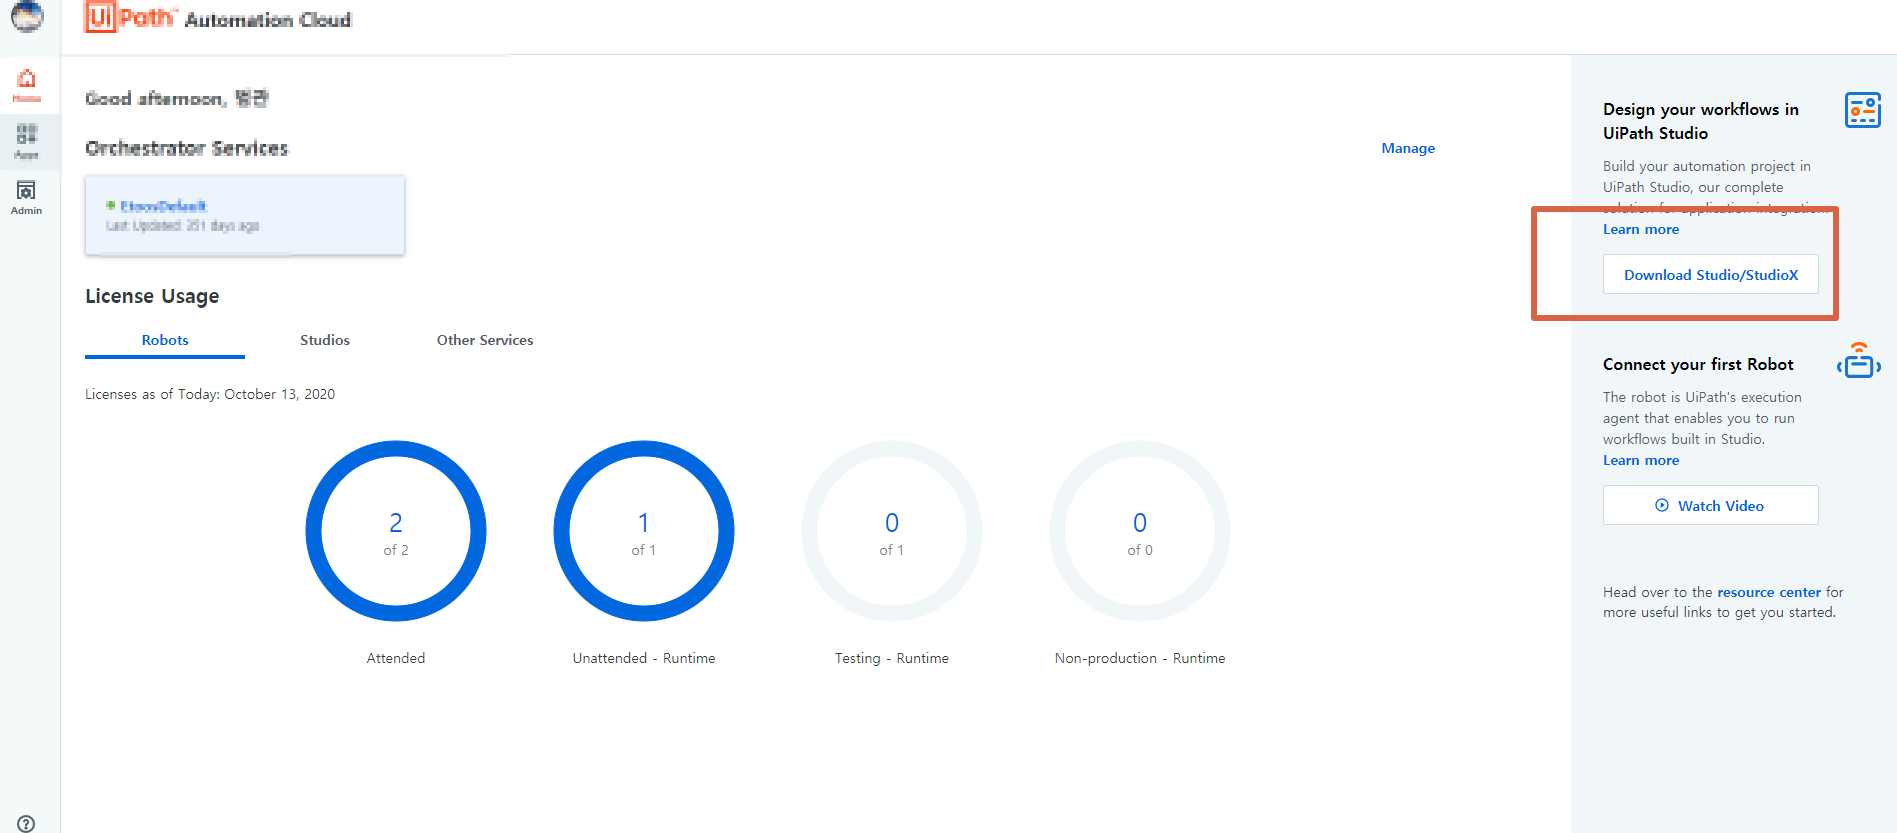
Task: Switch to the Other Services tab
Action: click(485, 340)
